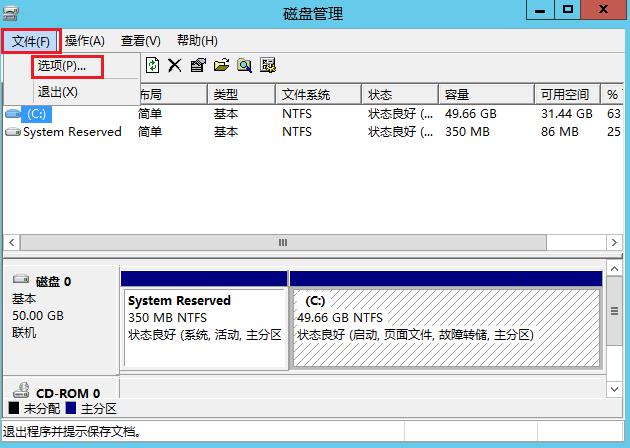Click the NTFS cell in the C: row
630x448 pixels.
click(297, 114)
